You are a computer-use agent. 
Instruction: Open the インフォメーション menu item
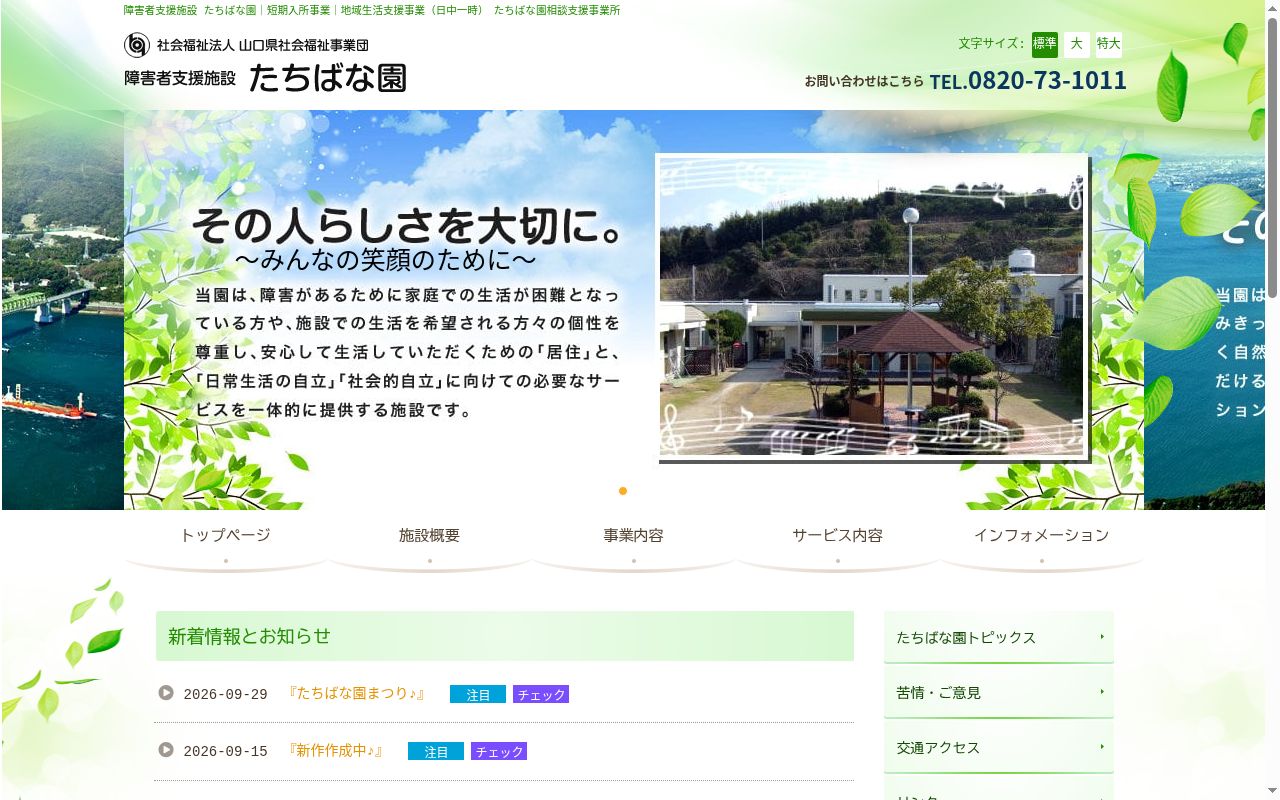1042,541
